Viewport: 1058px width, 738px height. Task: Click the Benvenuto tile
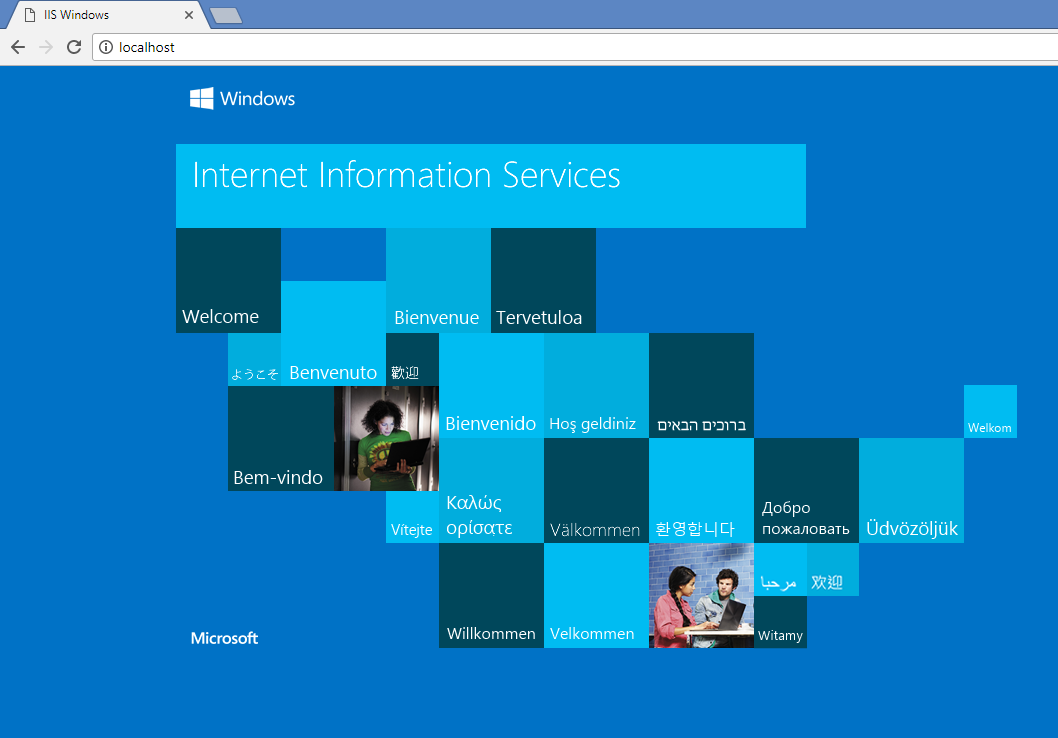pyautogui.click(x=333, y=333)
